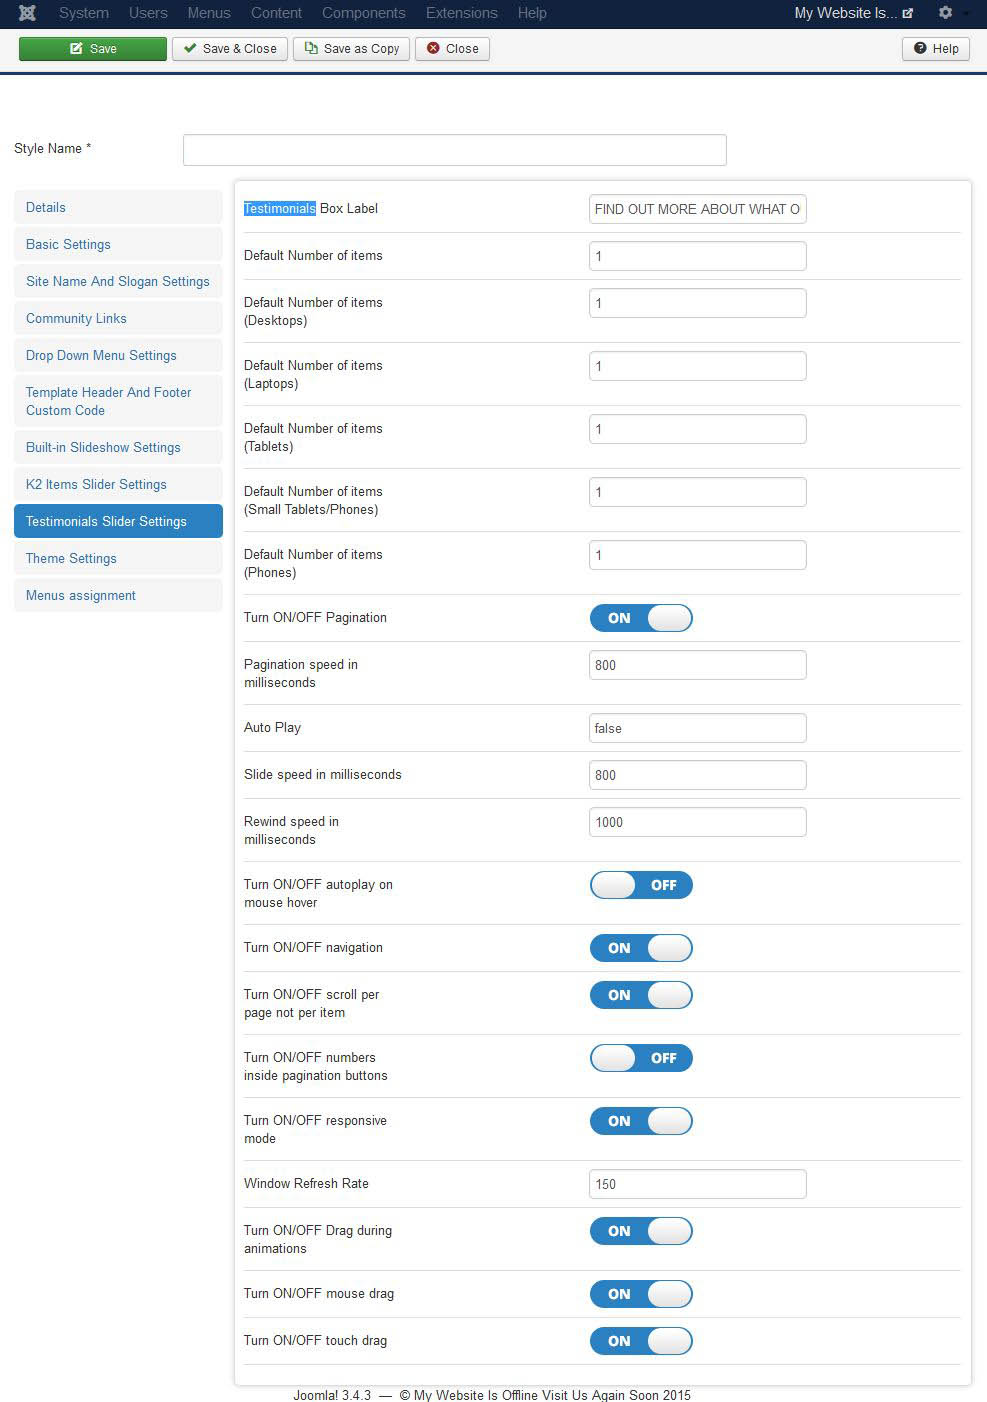Click the Joomla logo icon

coord(27,13)
